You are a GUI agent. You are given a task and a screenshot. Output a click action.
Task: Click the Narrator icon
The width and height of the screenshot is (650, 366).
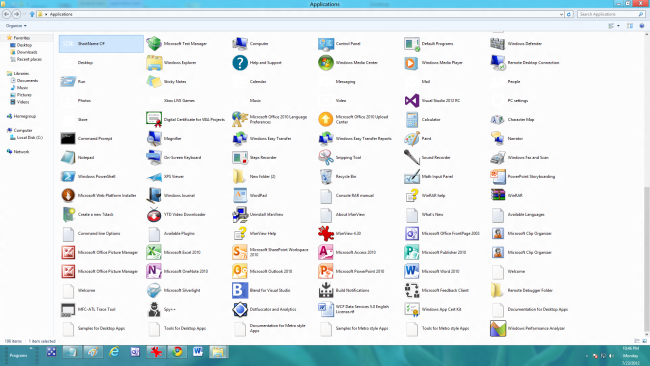[x=497, y=138]
